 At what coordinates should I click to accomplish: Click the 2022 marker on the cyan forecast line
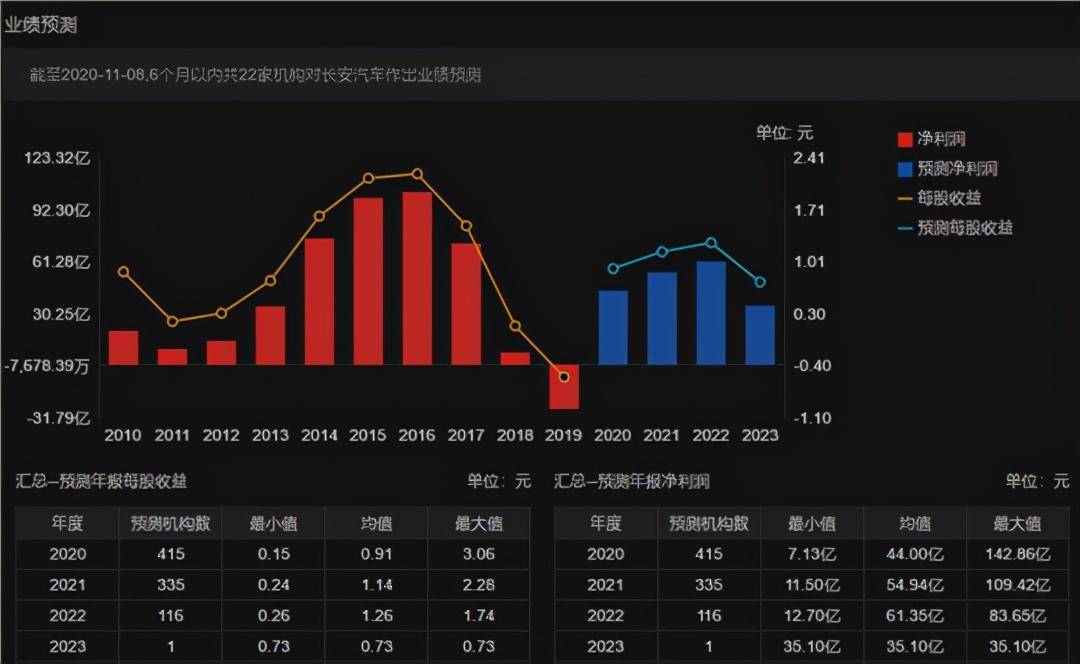711,241
